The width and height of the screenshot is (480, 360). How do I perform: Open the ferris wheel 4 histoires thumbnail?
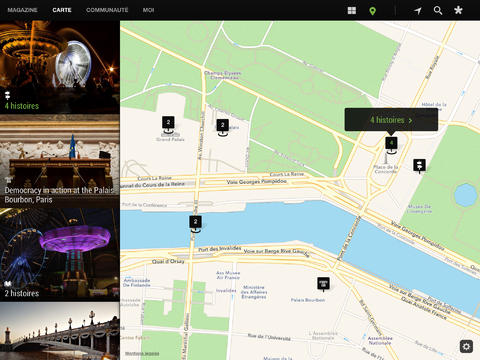tap(60, 67)
